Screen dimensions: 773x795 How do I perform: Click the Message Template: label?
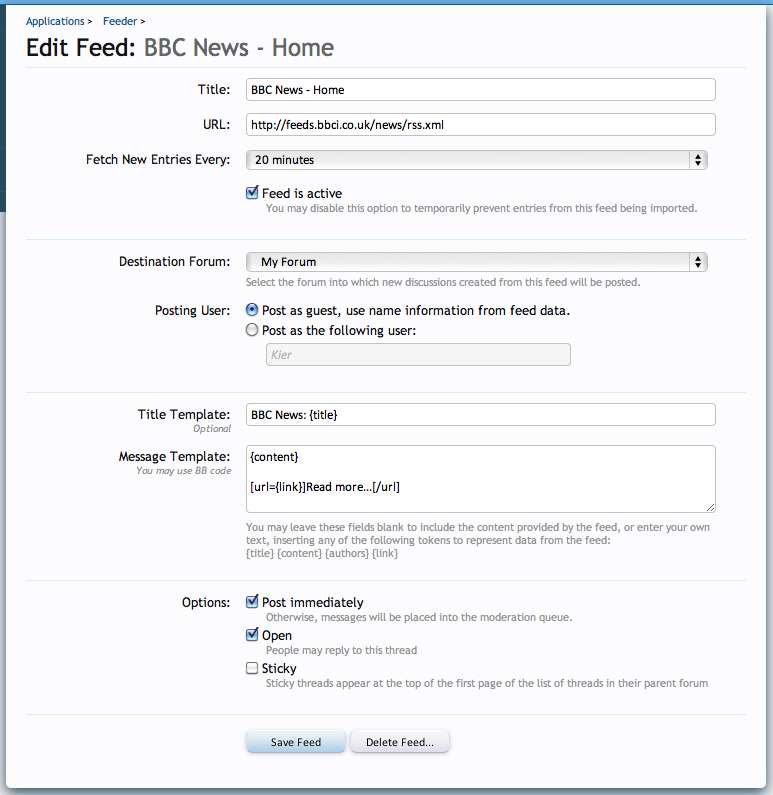[174, 456]
